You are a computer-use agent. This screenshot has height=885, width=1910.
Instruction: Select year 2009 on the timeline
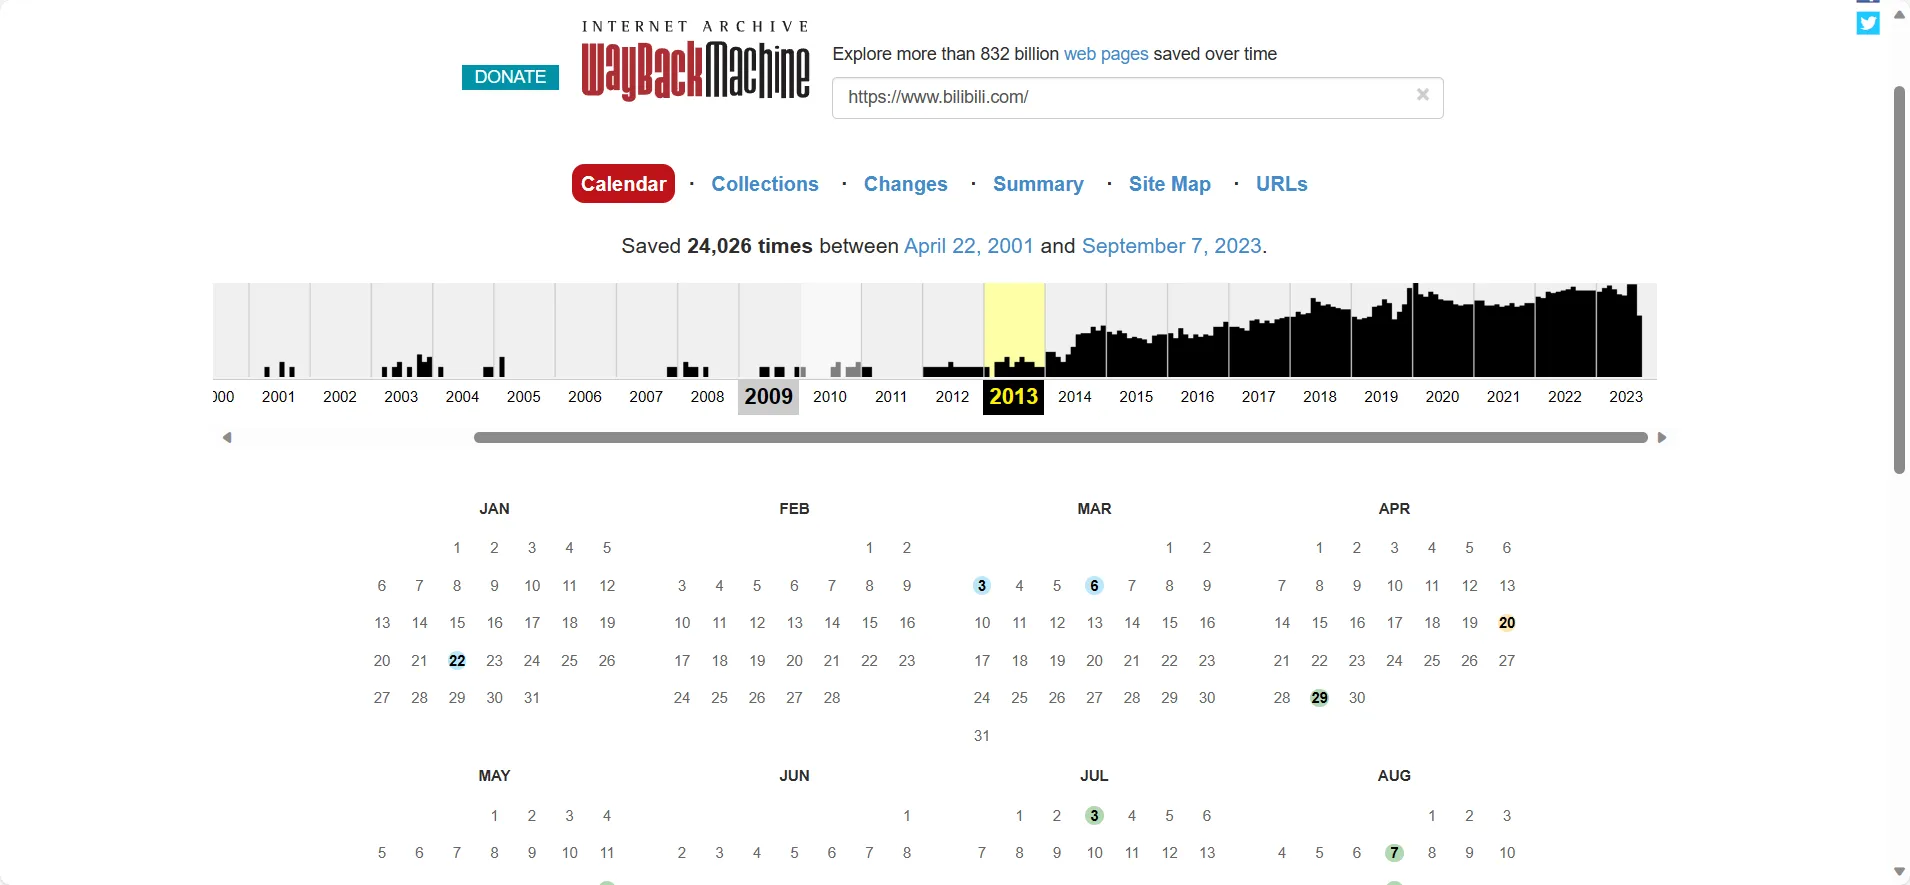pyautogui.click(x=768, y=397)
